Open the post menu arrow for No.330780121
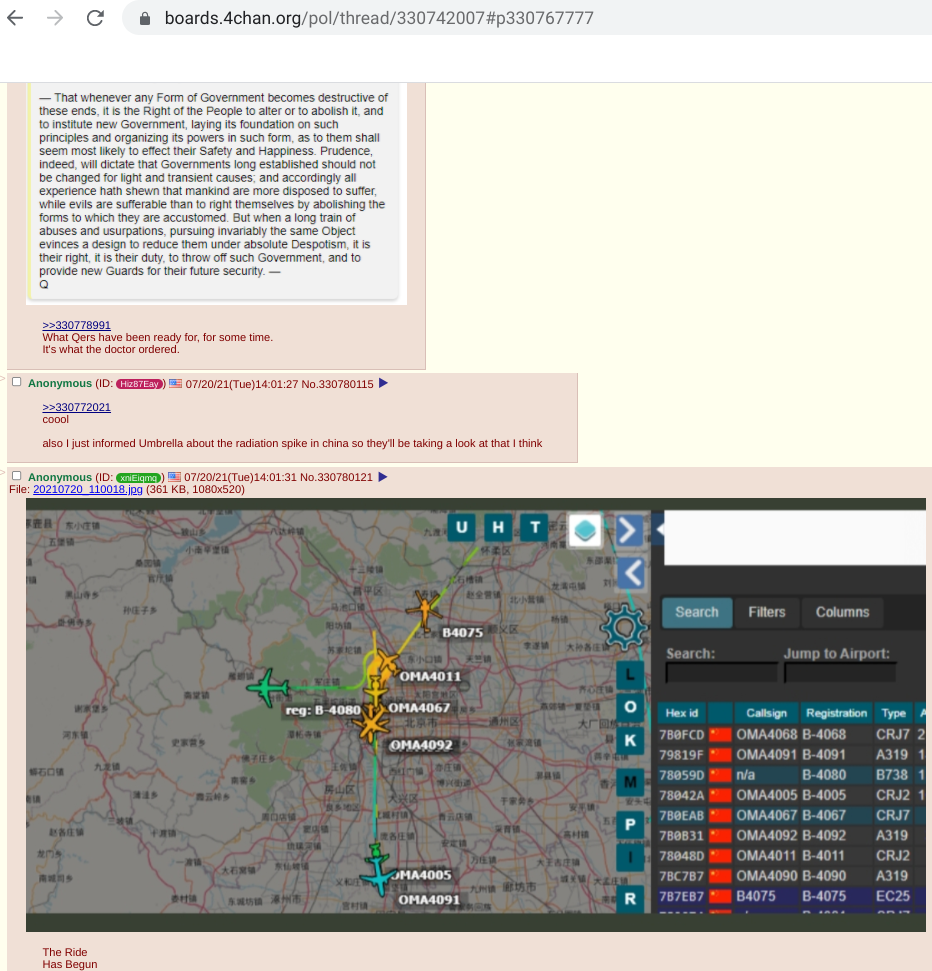Image resolution: width=932 pixels, height=971 pixels. coord(383,477)
